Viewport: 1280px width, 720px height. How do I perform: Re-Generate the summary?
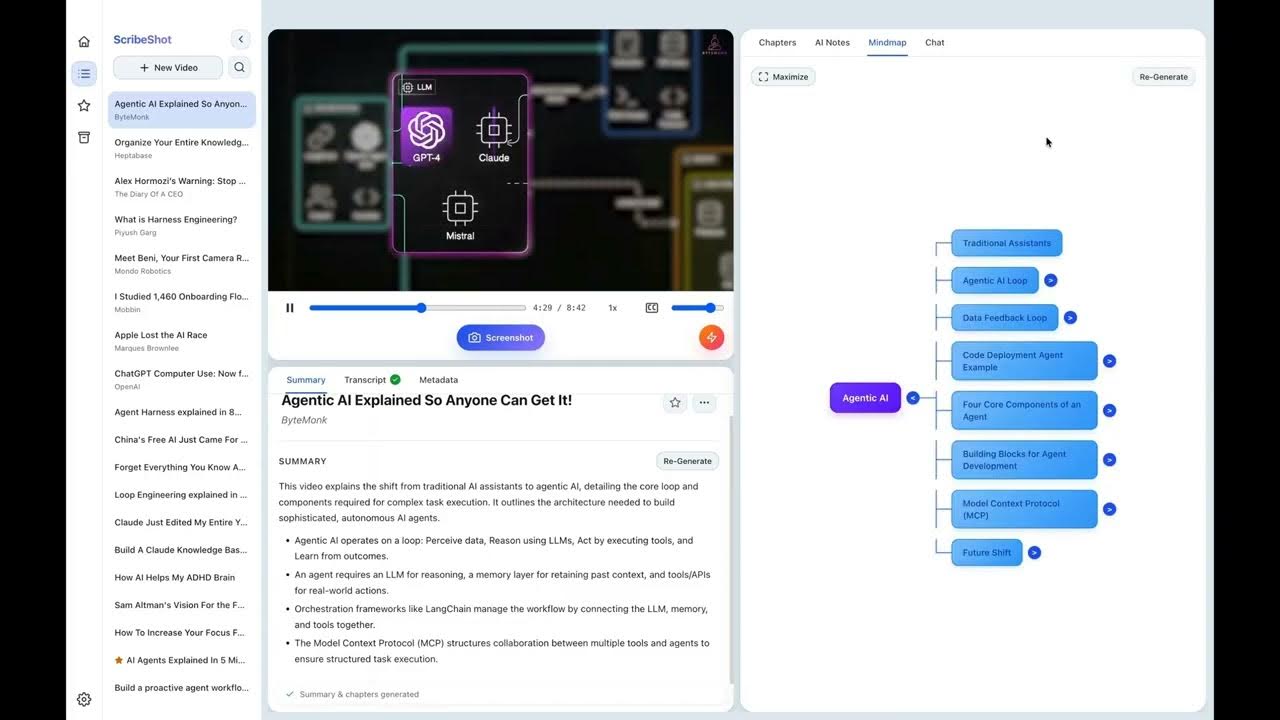tap(688, 461)
